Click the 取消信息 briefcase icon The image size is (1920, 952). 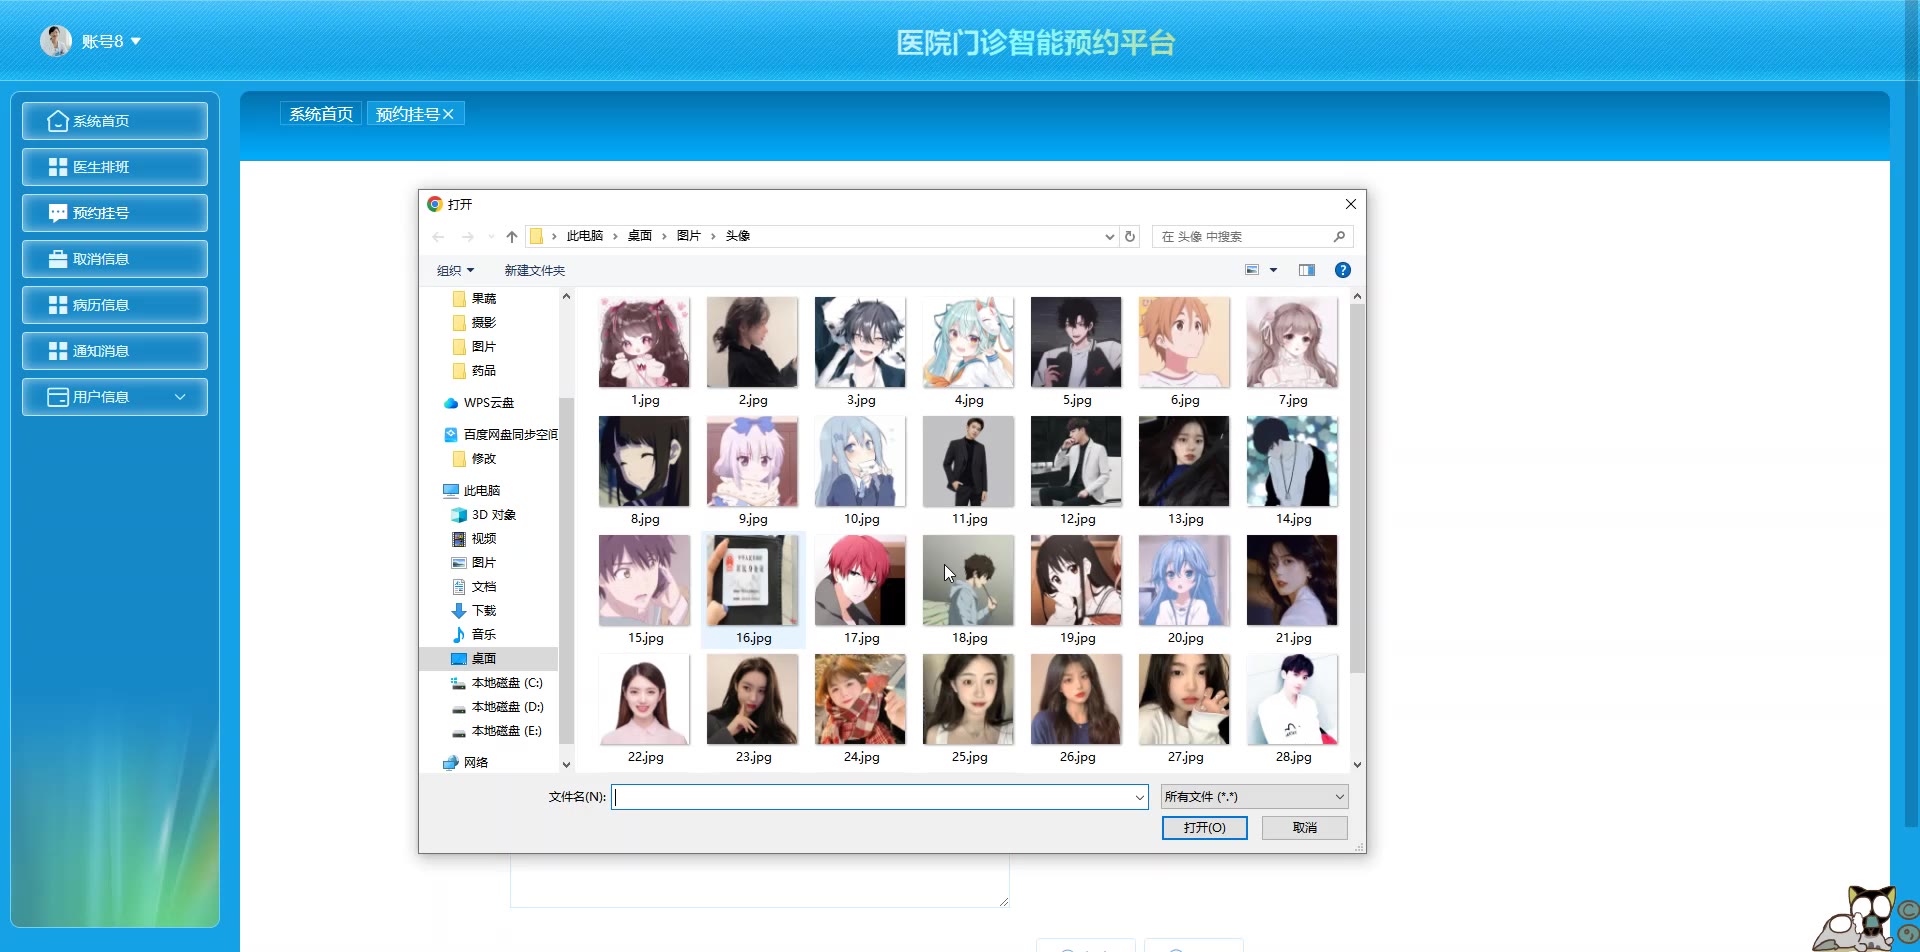click(58, 259)
